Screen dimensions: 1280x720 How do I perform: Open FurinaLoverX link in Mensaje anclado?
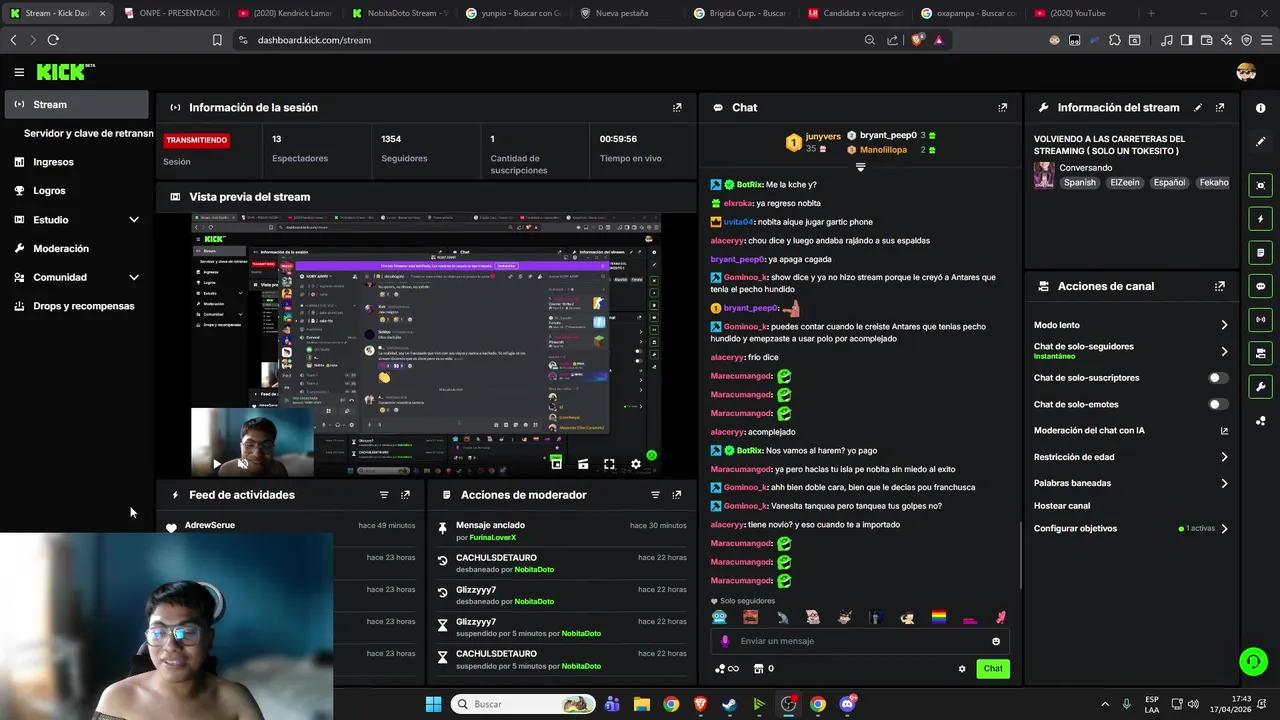coord(493,537)
